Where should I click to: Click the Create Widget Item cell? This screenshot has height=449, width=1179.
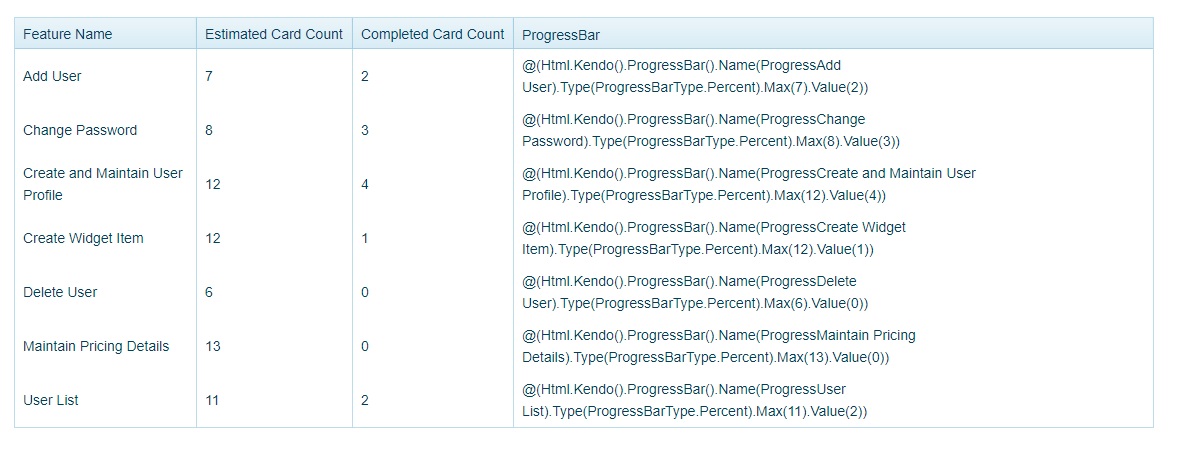(83, 238)
